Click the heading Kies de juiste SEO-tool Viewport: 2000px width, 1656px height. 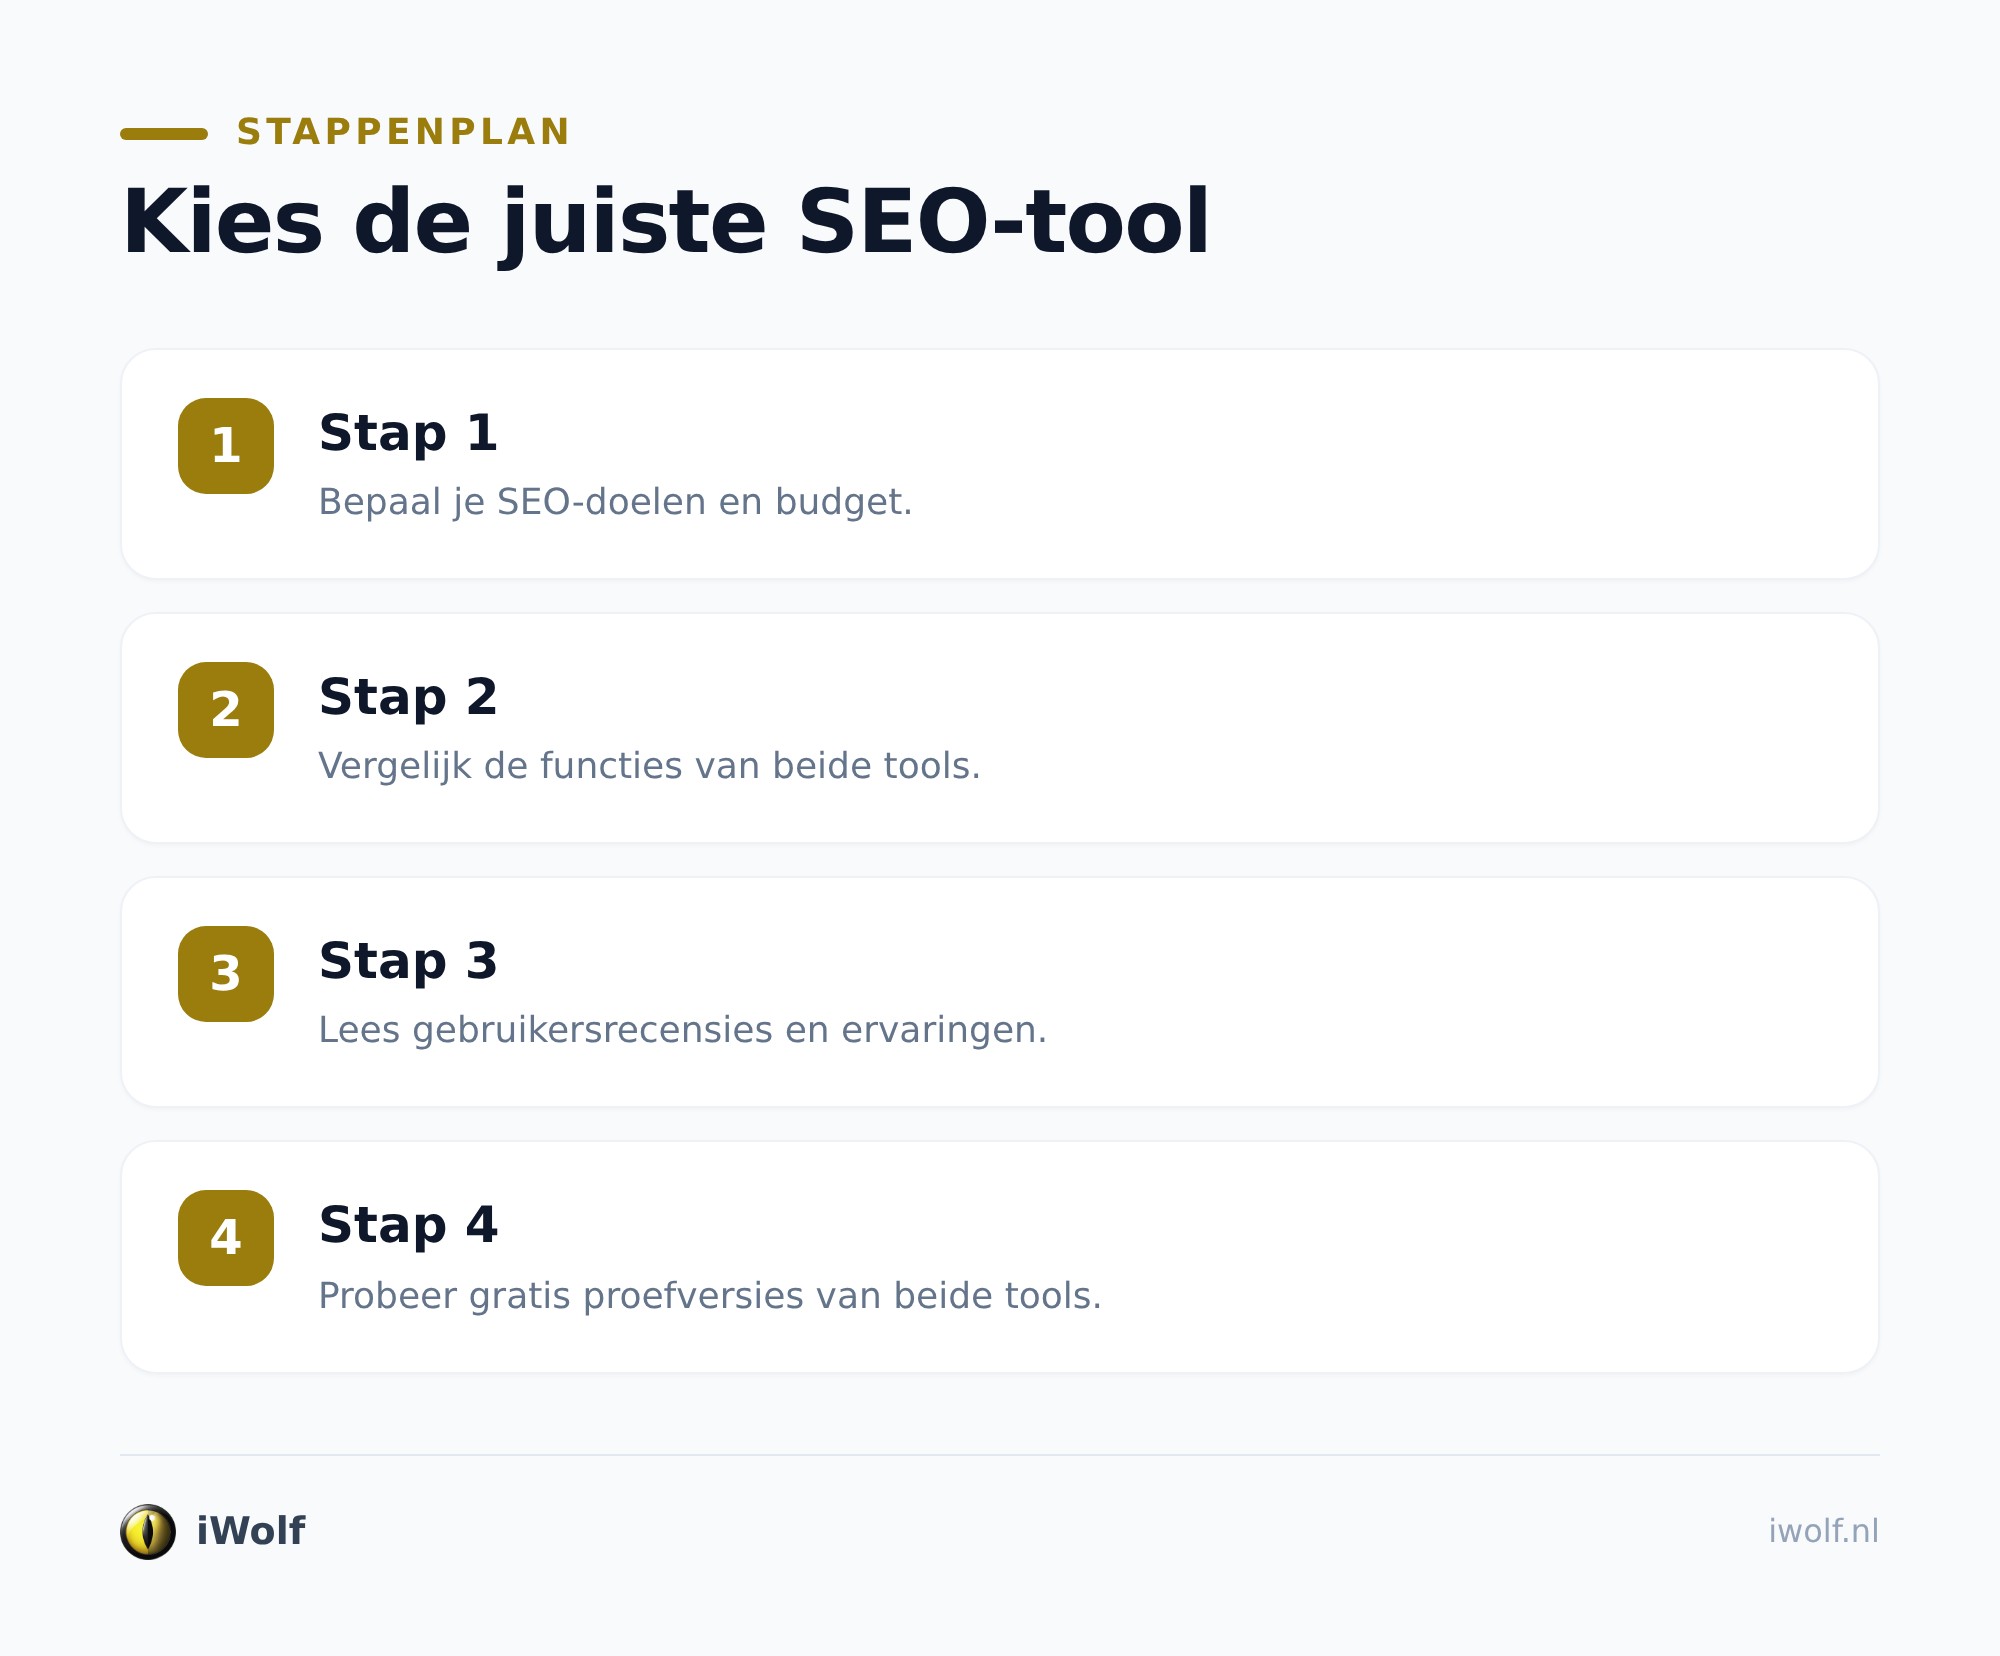point(666,223)
